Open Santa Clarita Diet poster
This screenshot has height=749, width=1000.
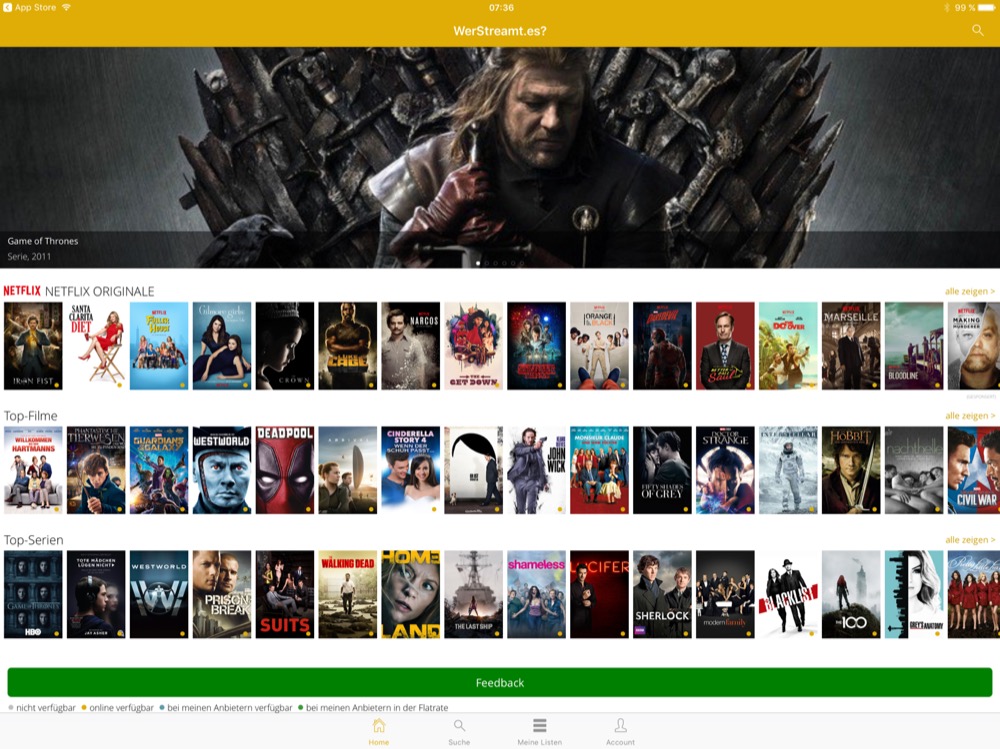pyautogui.click(x=96, y=346)
